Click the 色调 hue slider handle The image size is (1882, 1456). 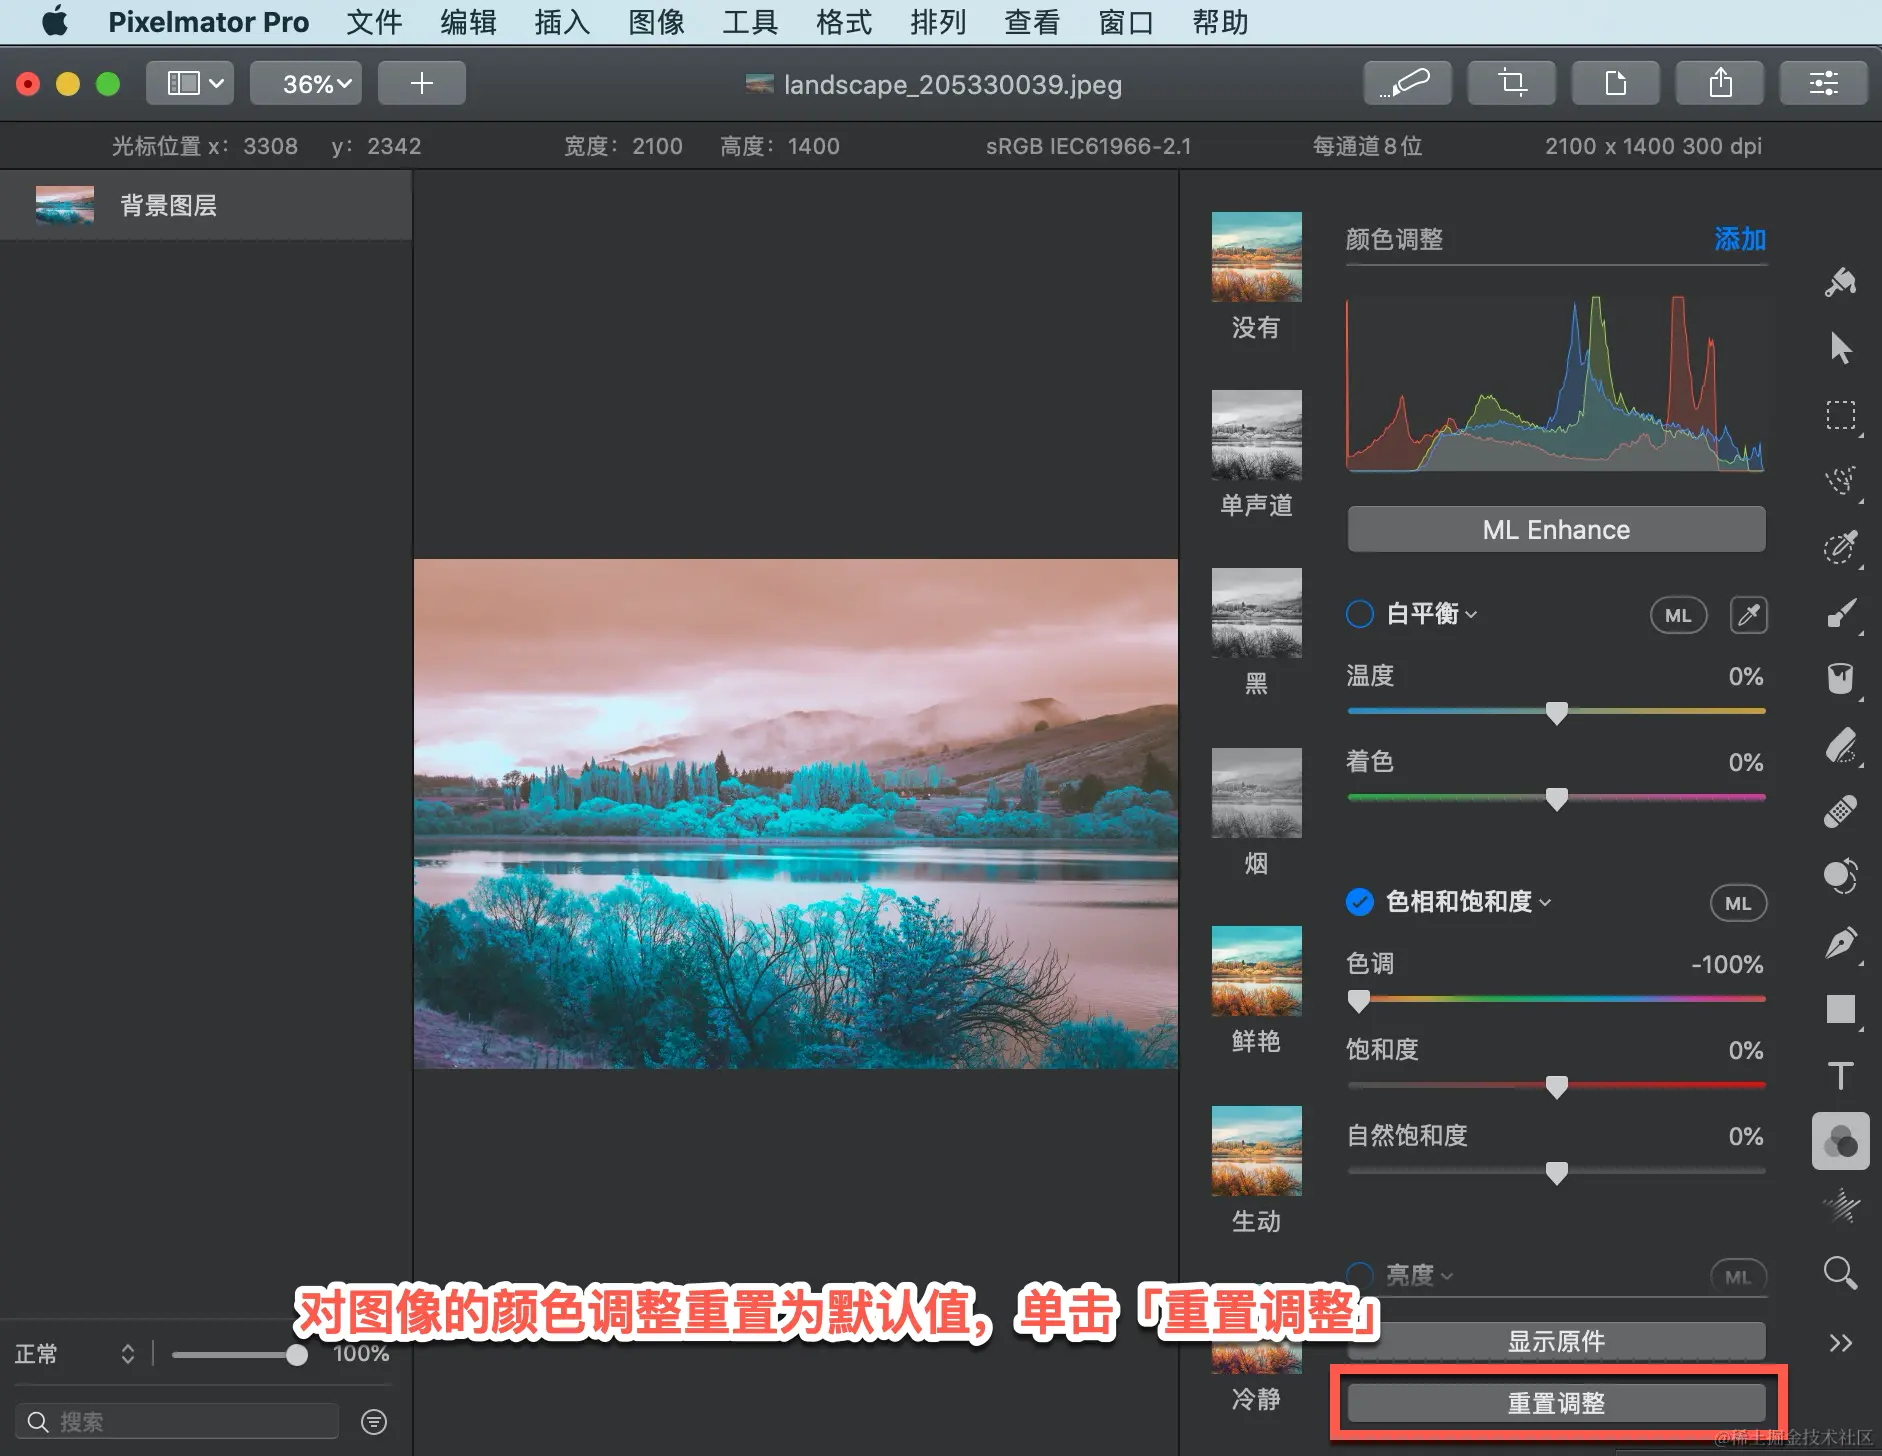1358,1001
